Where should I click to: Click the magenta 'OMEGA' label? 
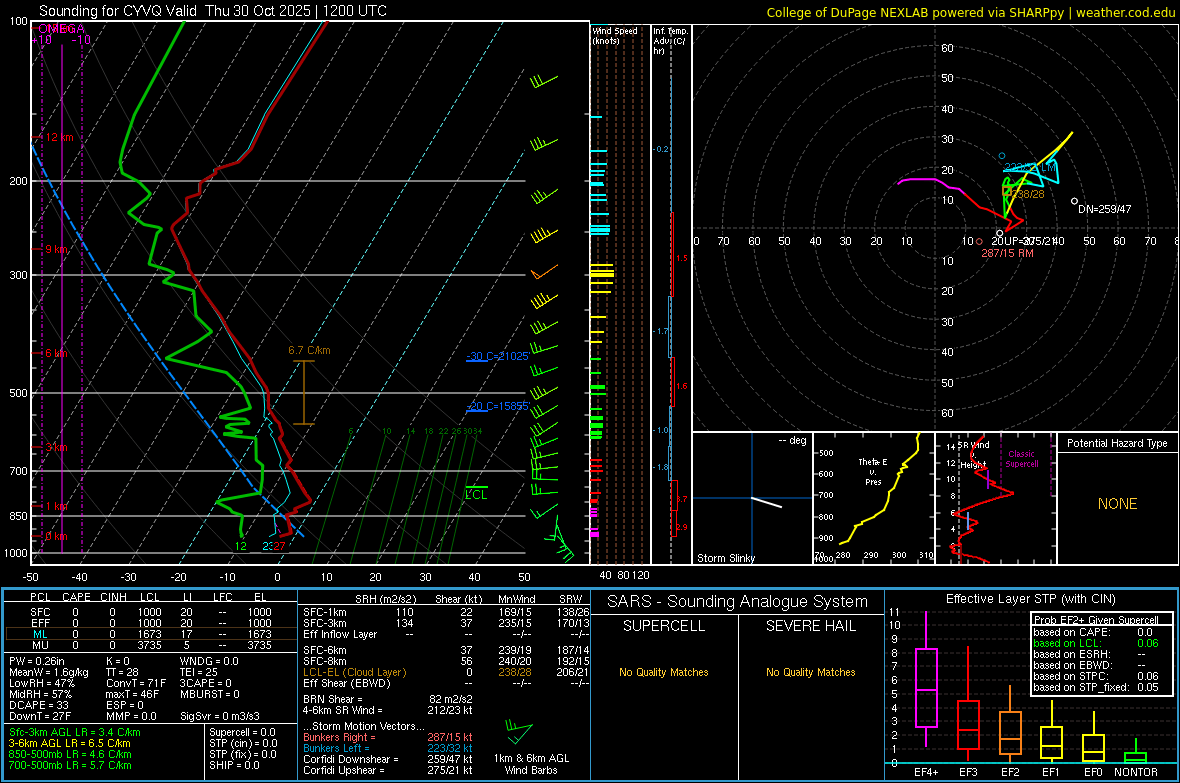point(62,29)
